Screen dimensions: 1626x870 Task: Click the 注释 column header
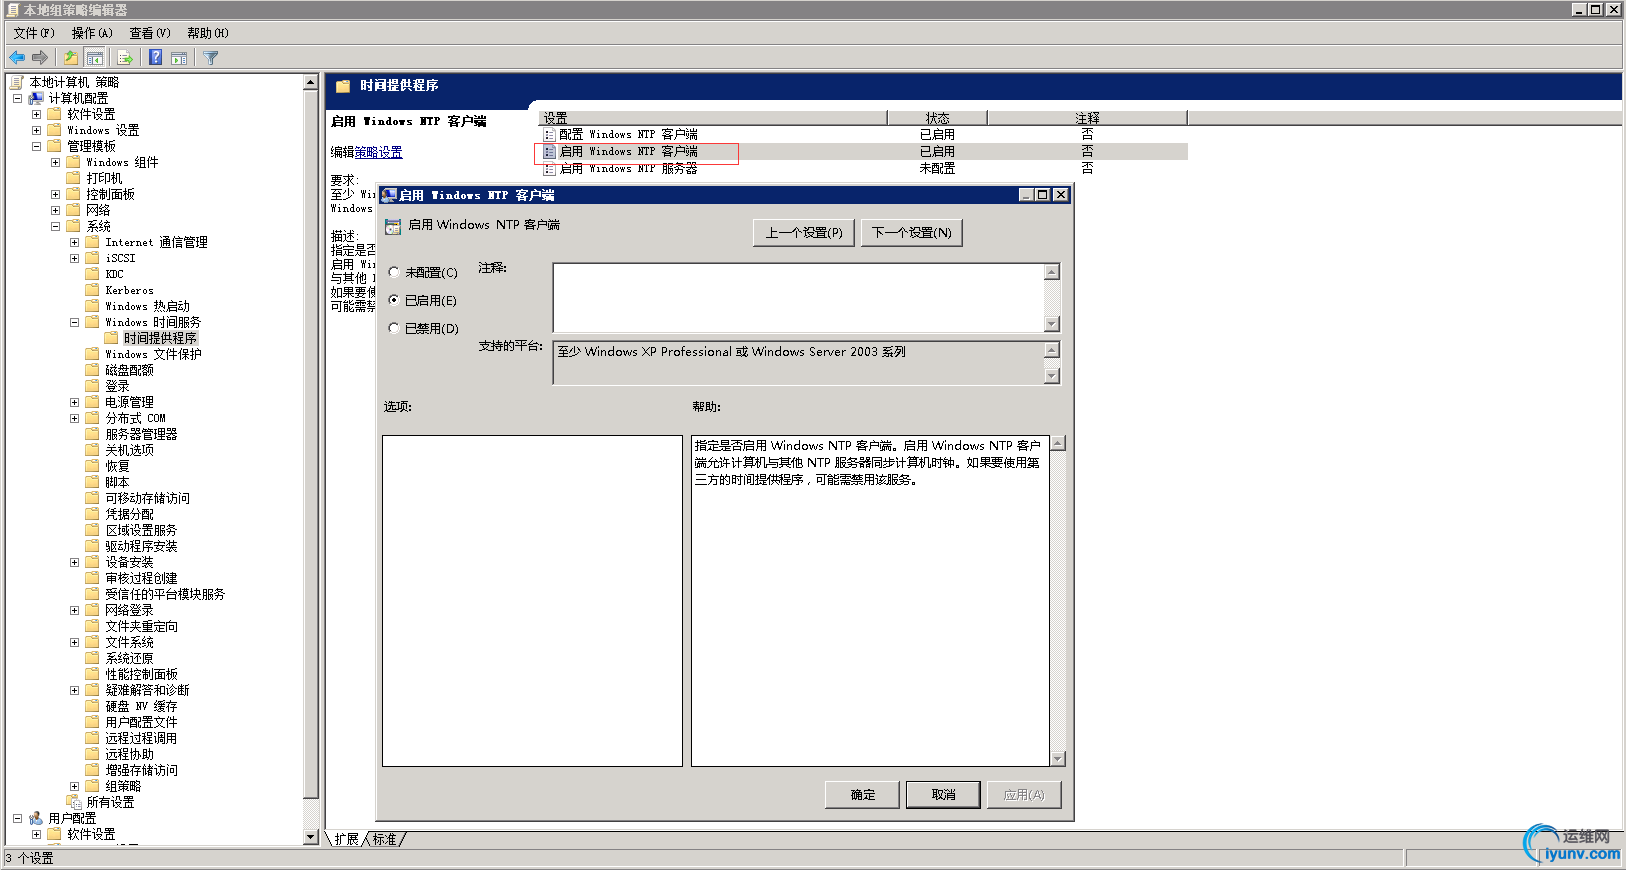click(1087, 118)
